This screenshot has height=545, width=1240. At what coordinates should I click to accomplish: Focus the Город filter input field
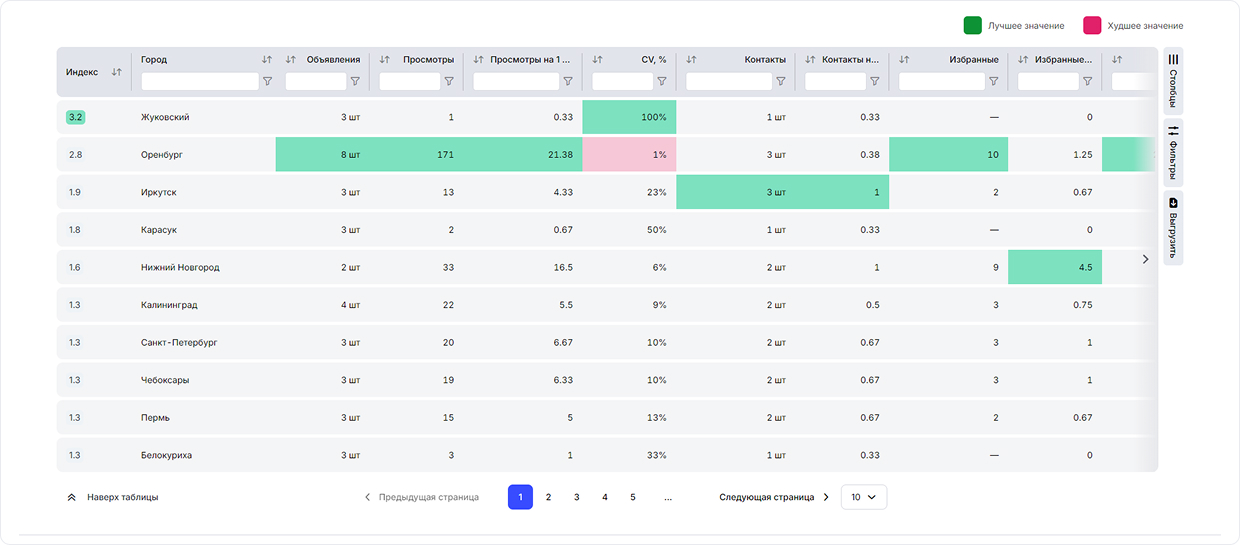point(200,82)
